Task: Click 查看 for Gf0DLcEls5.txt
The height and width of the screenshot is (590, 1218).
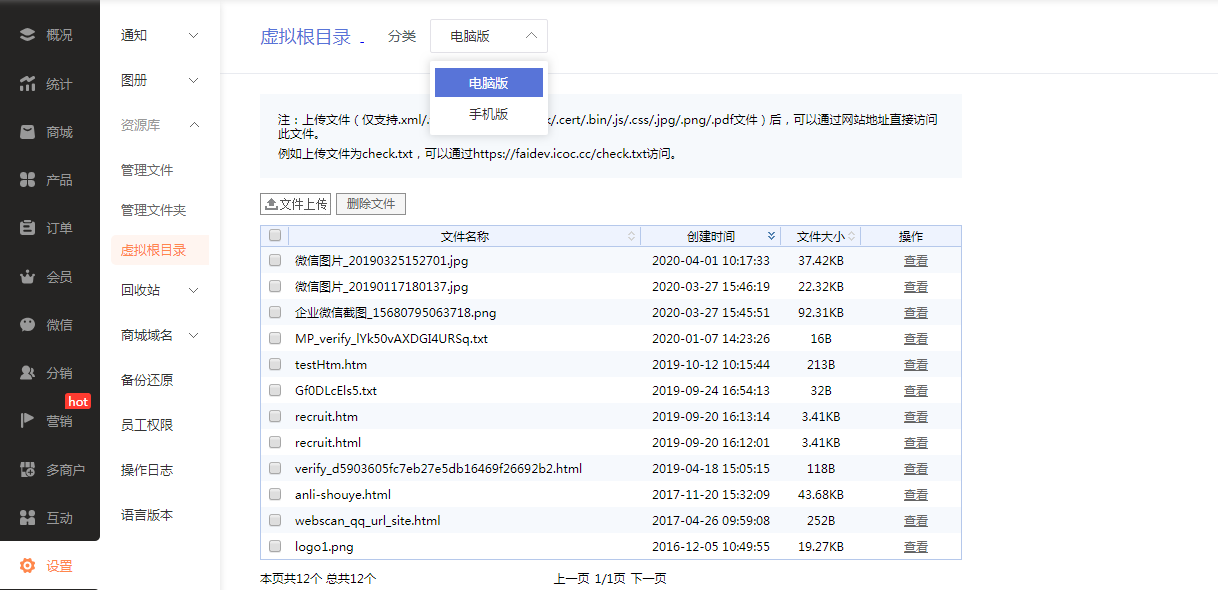Action: [916, 390]
